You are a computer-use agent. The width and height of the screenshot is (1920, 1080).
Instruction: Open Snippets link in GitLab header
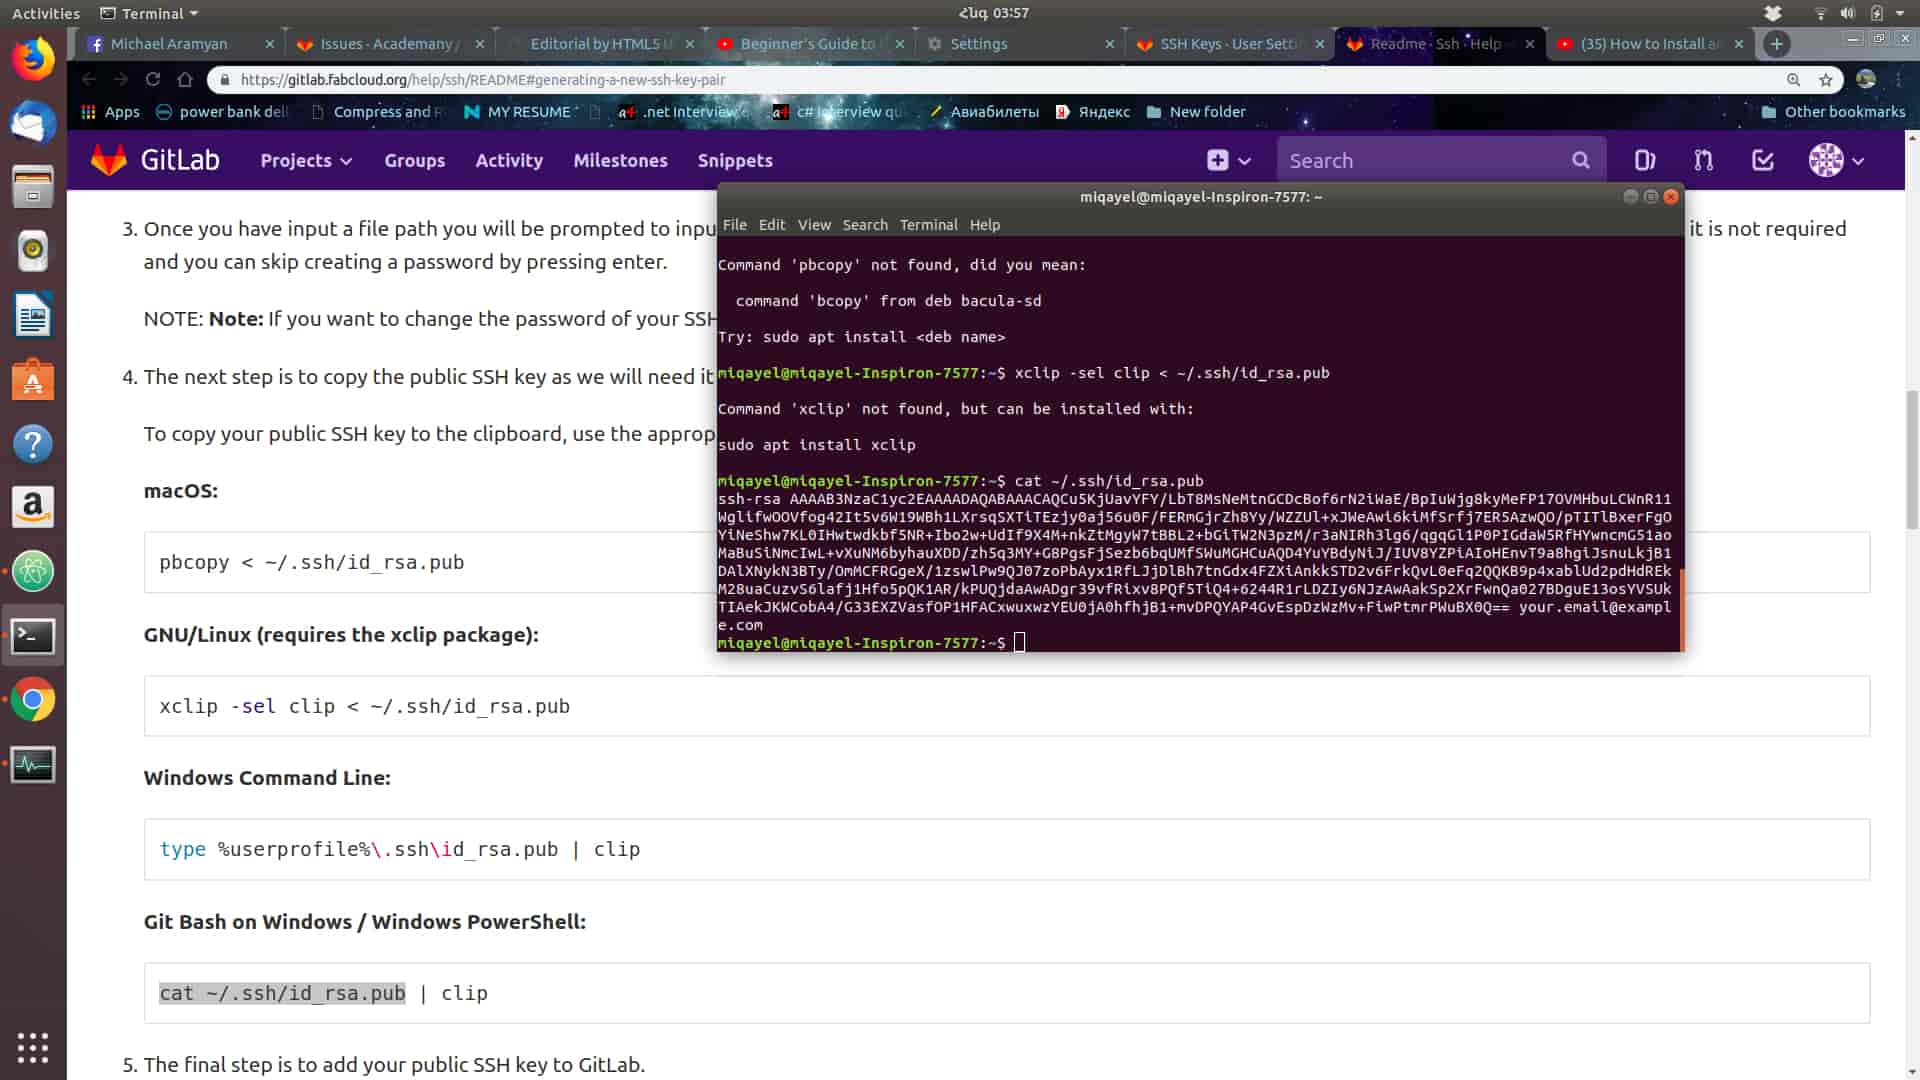(735, 160)
